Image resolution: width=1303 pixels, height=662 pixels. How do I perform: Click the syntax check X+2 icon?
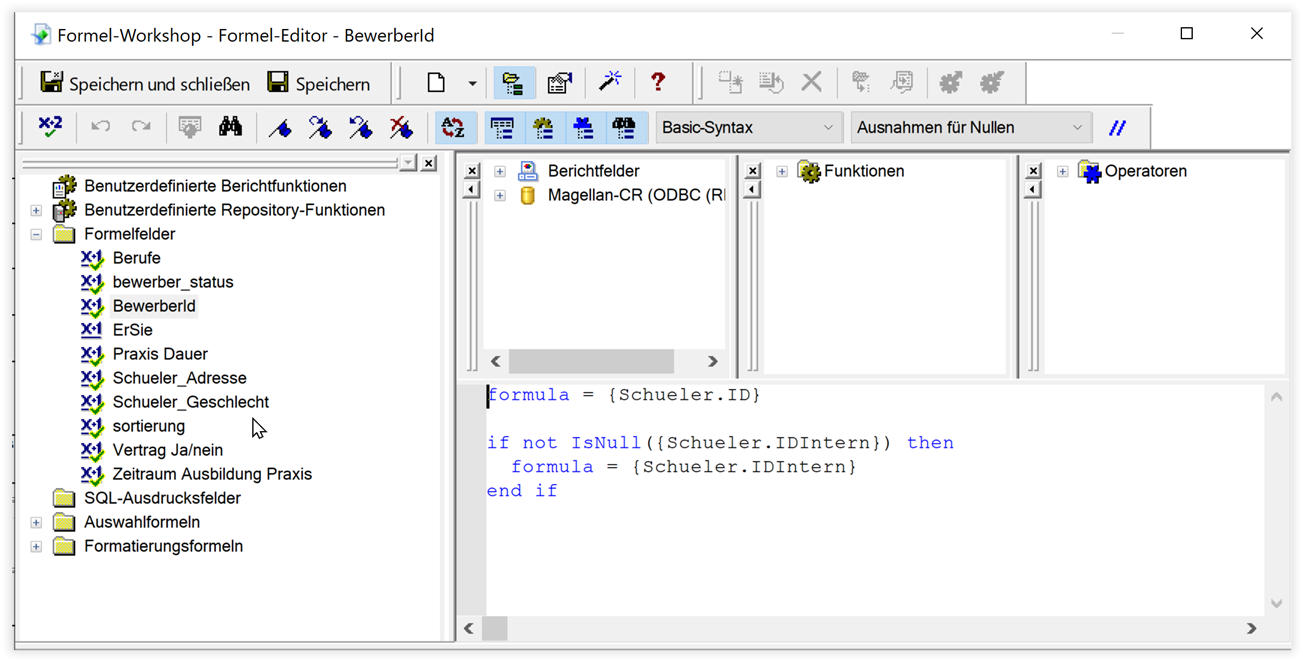pyautogui.click(x=50, y=127)
